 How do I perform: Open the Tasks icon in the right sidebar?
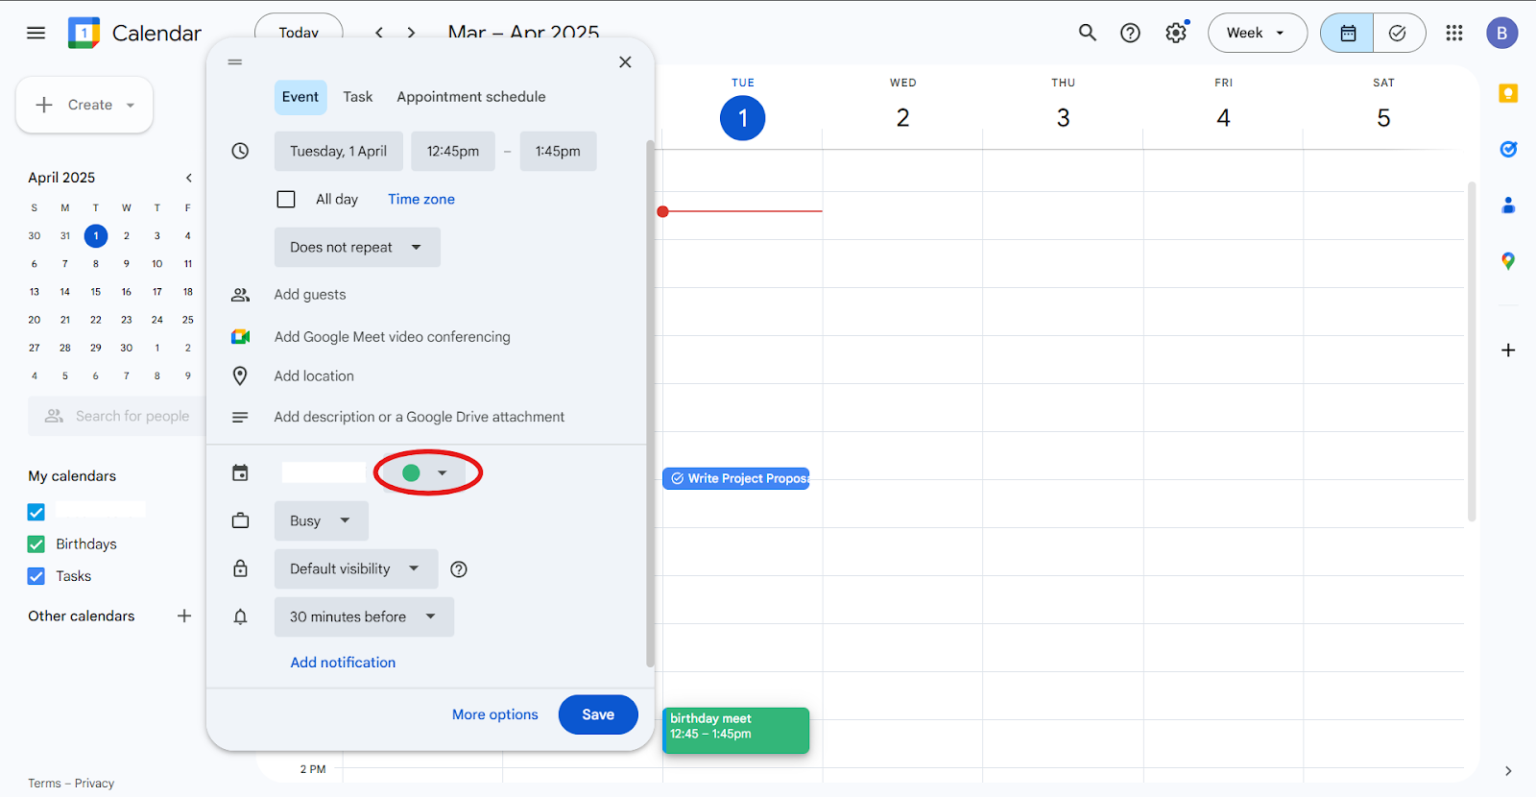(x=1509, y=149)
